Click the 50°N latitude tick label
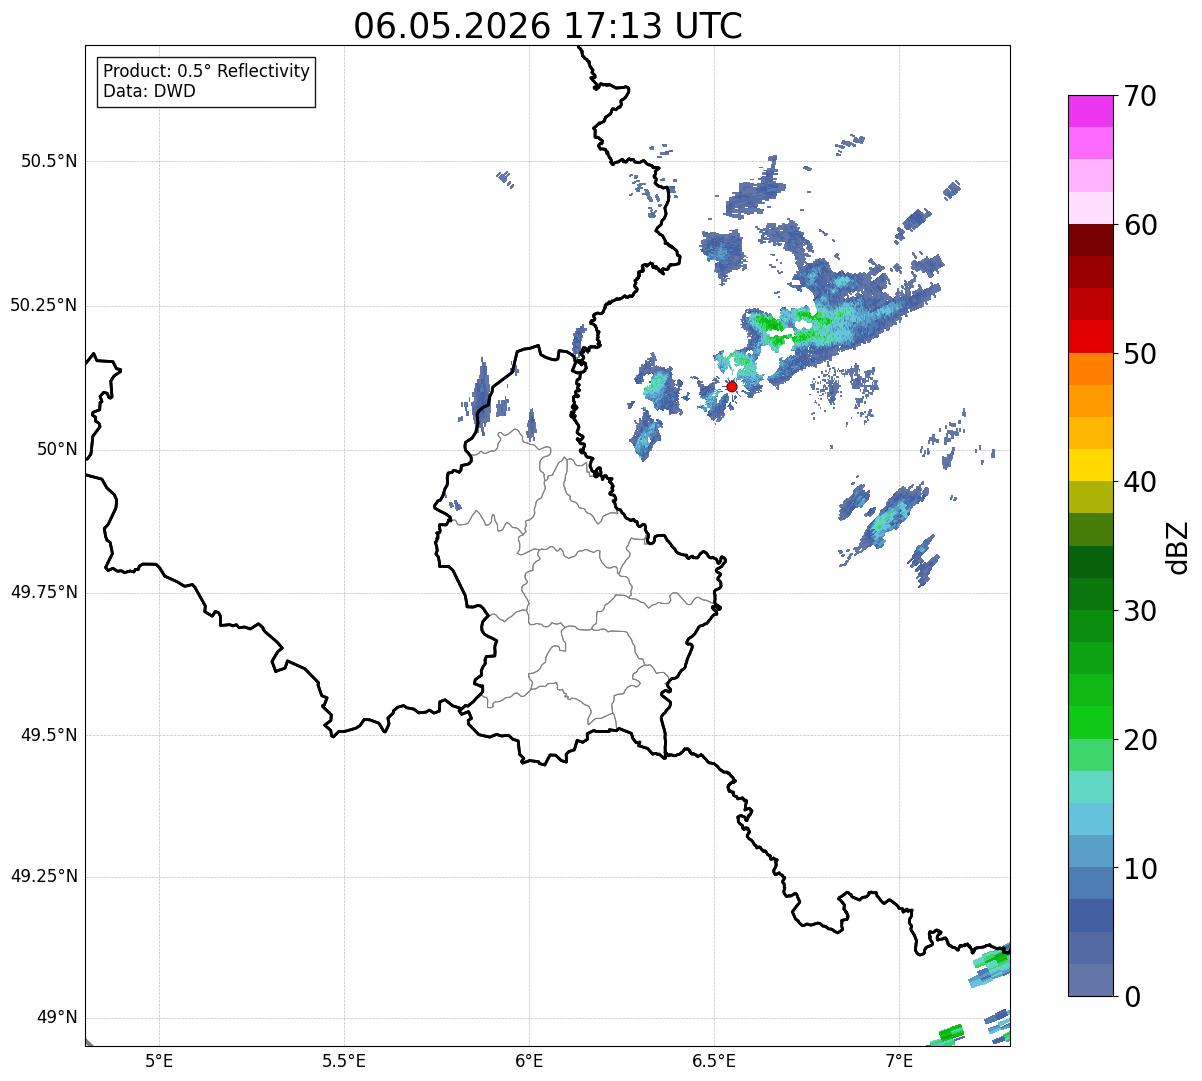The width and height of the screenshot is (1202, 1081). click(57, 449)
